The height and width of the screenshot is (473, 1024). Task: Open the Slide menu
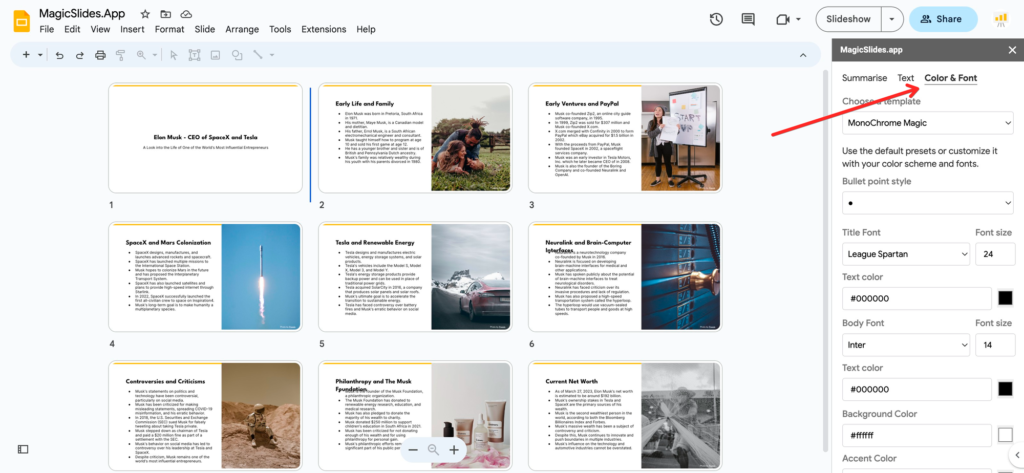tap(205, 29)
